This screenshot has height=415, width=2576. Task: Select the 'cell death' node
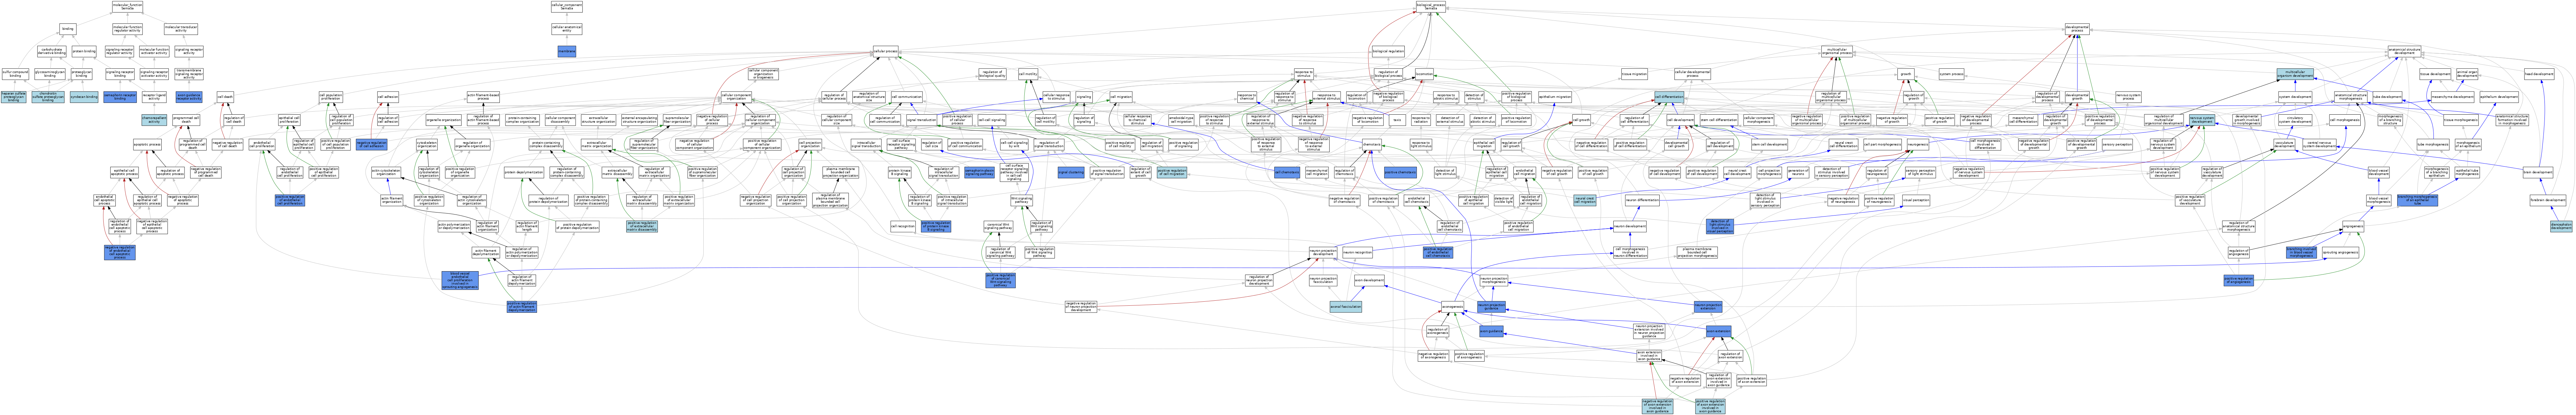225,97
